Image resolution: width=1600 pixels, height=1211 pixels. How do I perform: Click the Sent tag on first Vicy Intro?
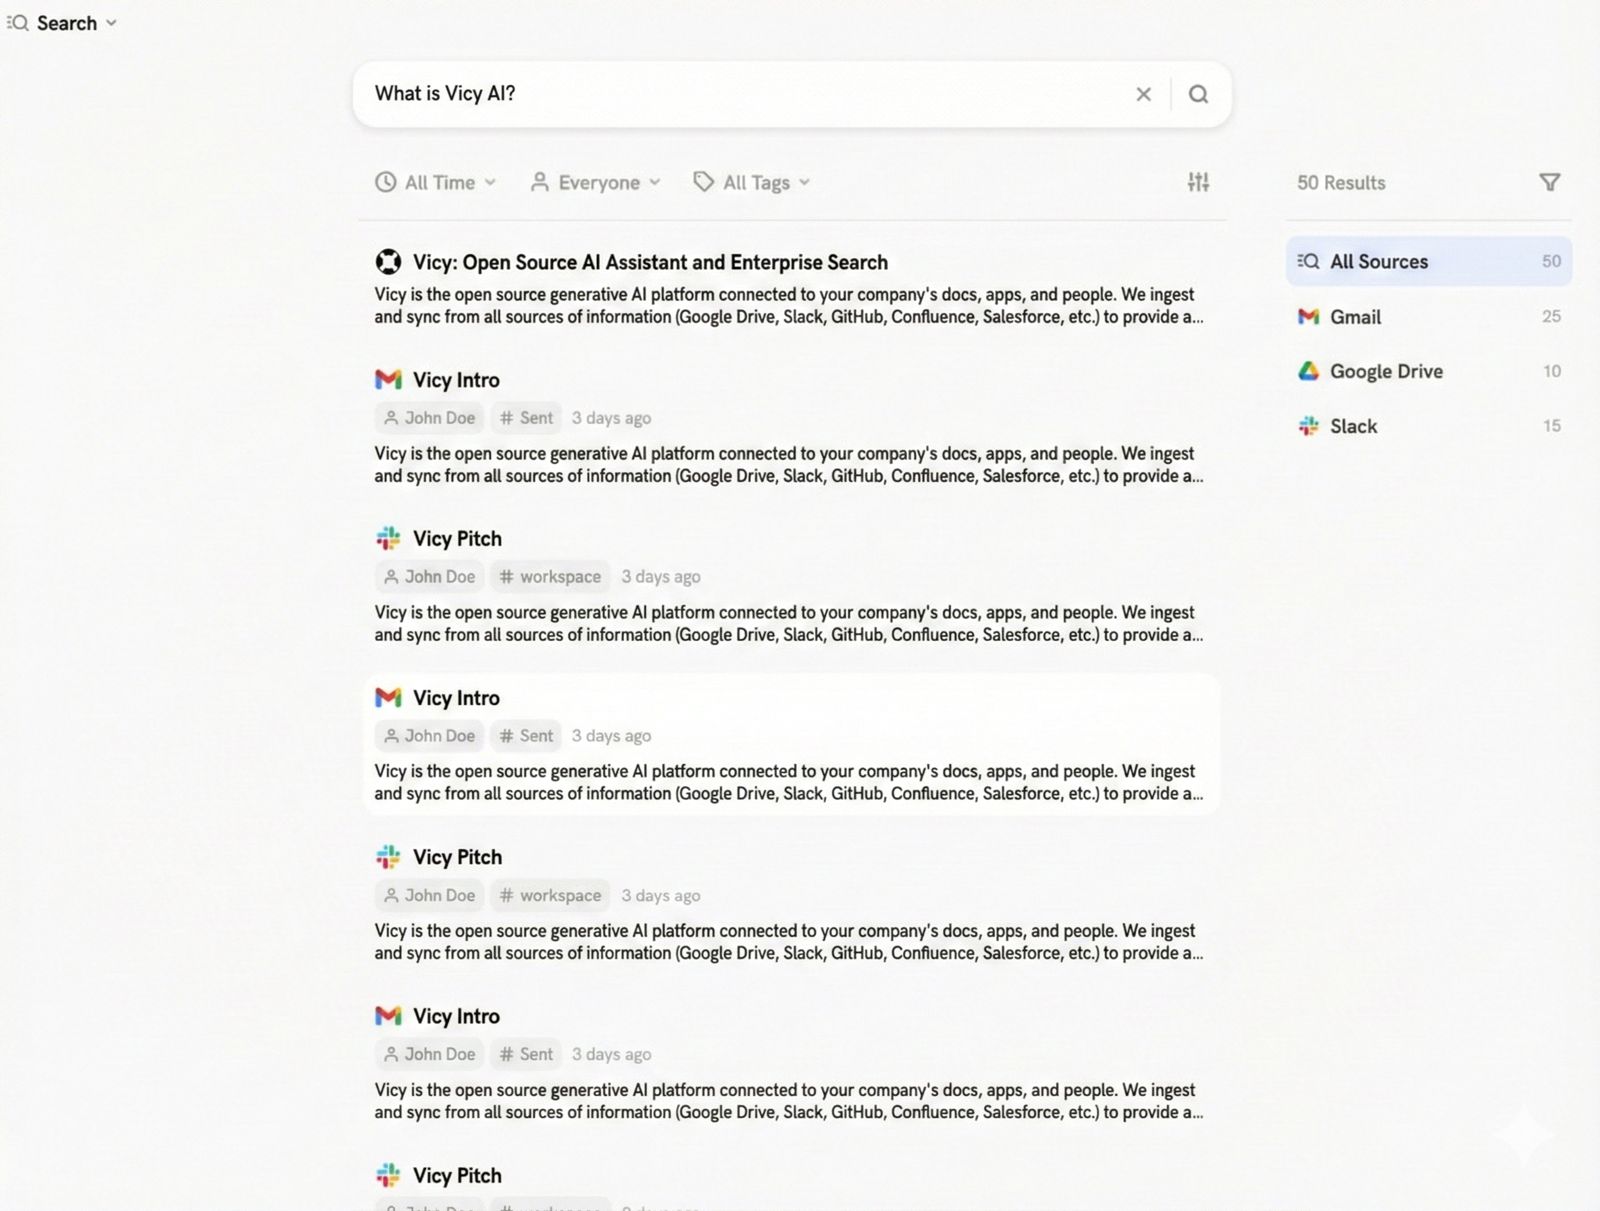(526, 418)
